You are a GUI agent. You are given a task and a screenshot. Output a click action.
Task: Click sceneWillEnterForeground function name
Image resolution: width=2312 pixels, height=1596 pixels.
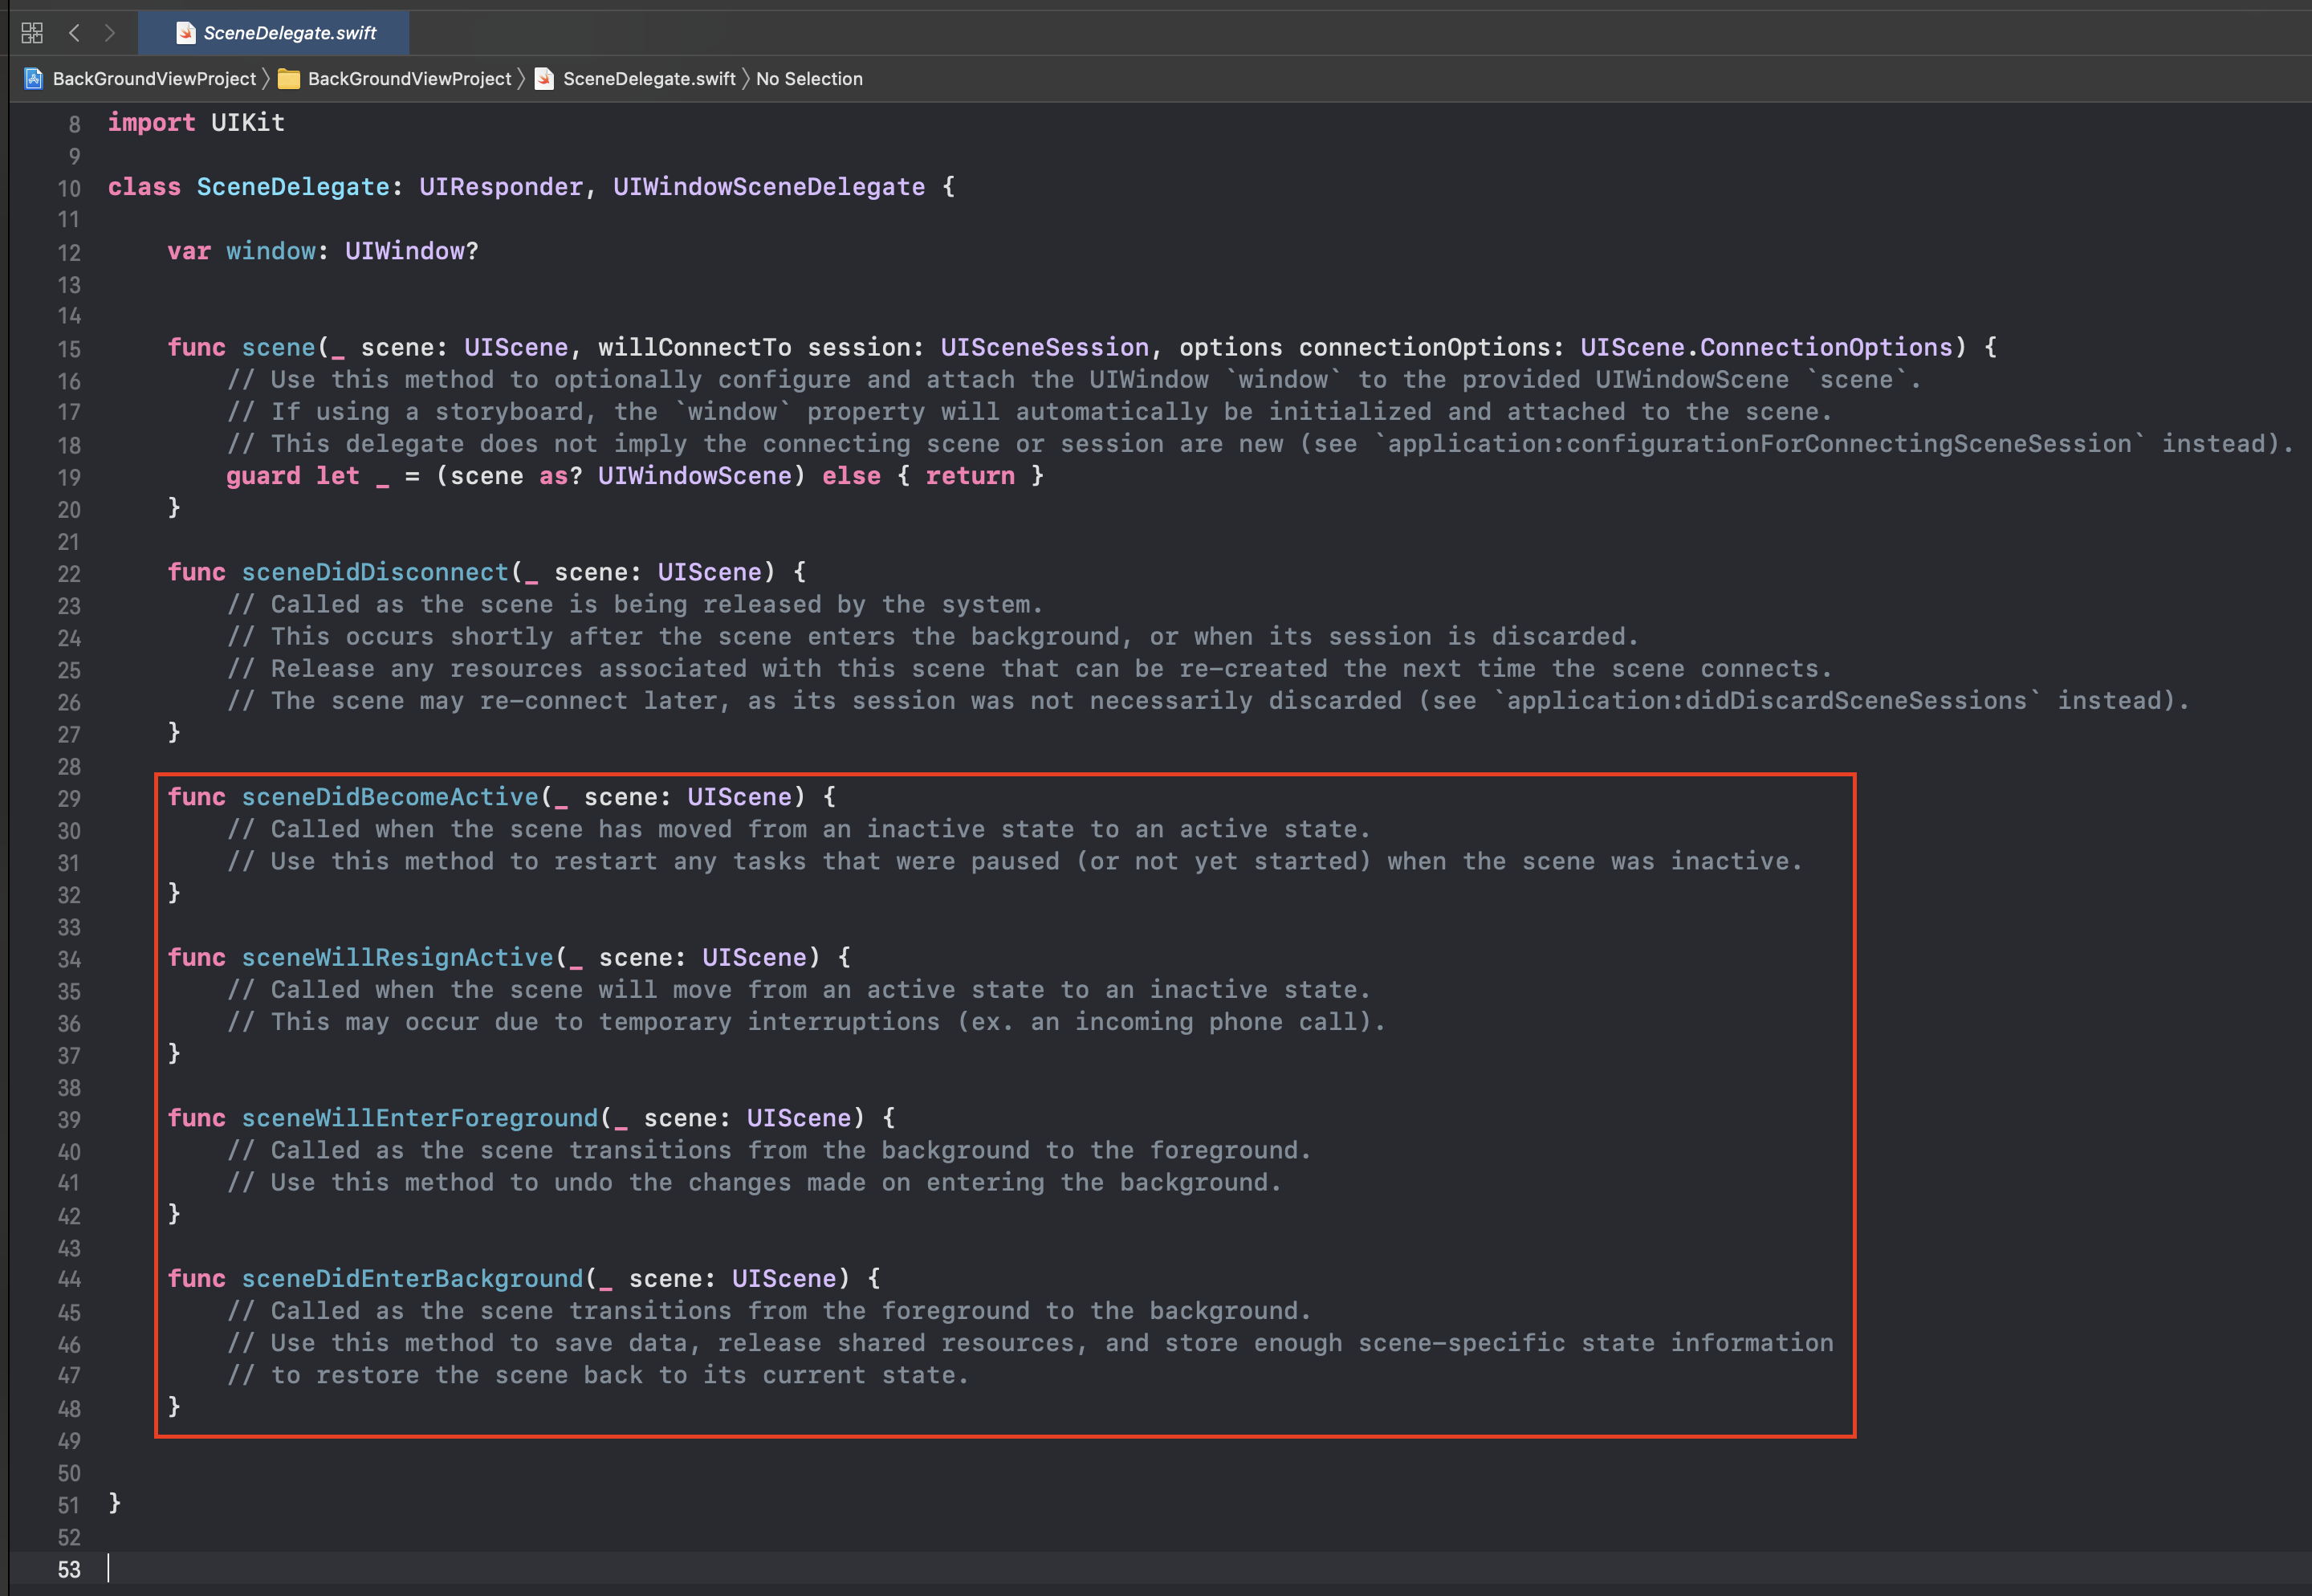[419, 1118]
